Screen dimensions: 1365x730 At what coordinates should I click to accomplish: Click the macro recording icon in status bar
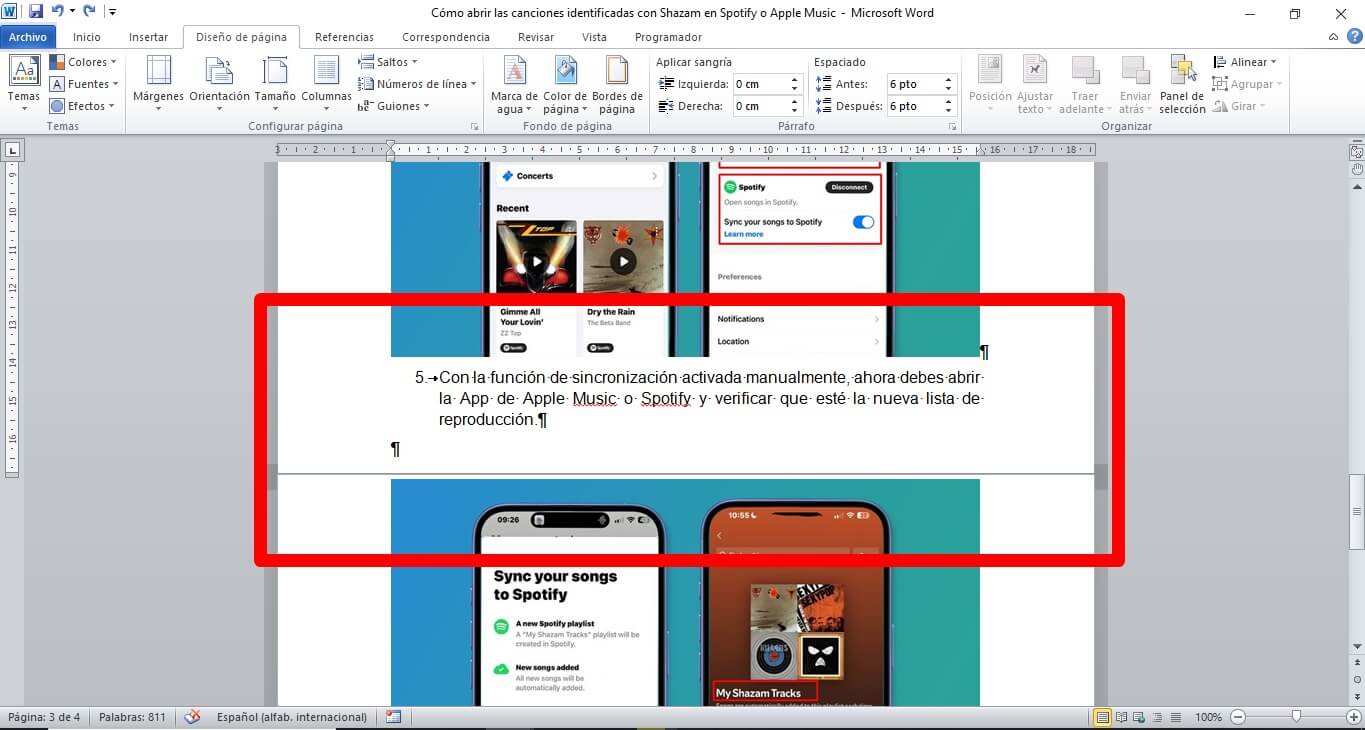click(x=393, y=717)
